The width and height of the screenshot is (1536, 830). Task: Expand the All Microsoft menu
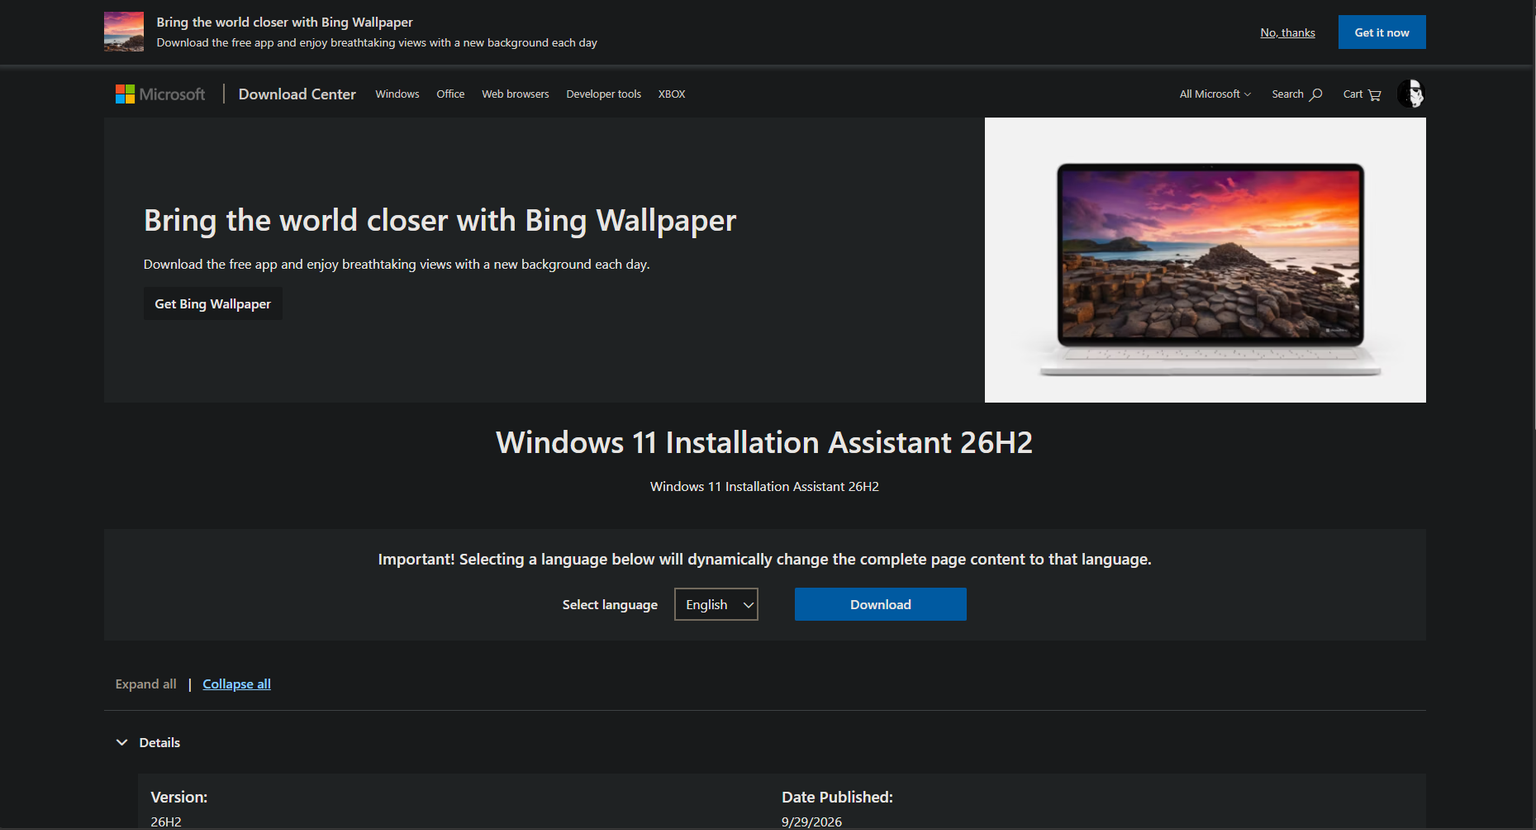[x=1215, y=94]
